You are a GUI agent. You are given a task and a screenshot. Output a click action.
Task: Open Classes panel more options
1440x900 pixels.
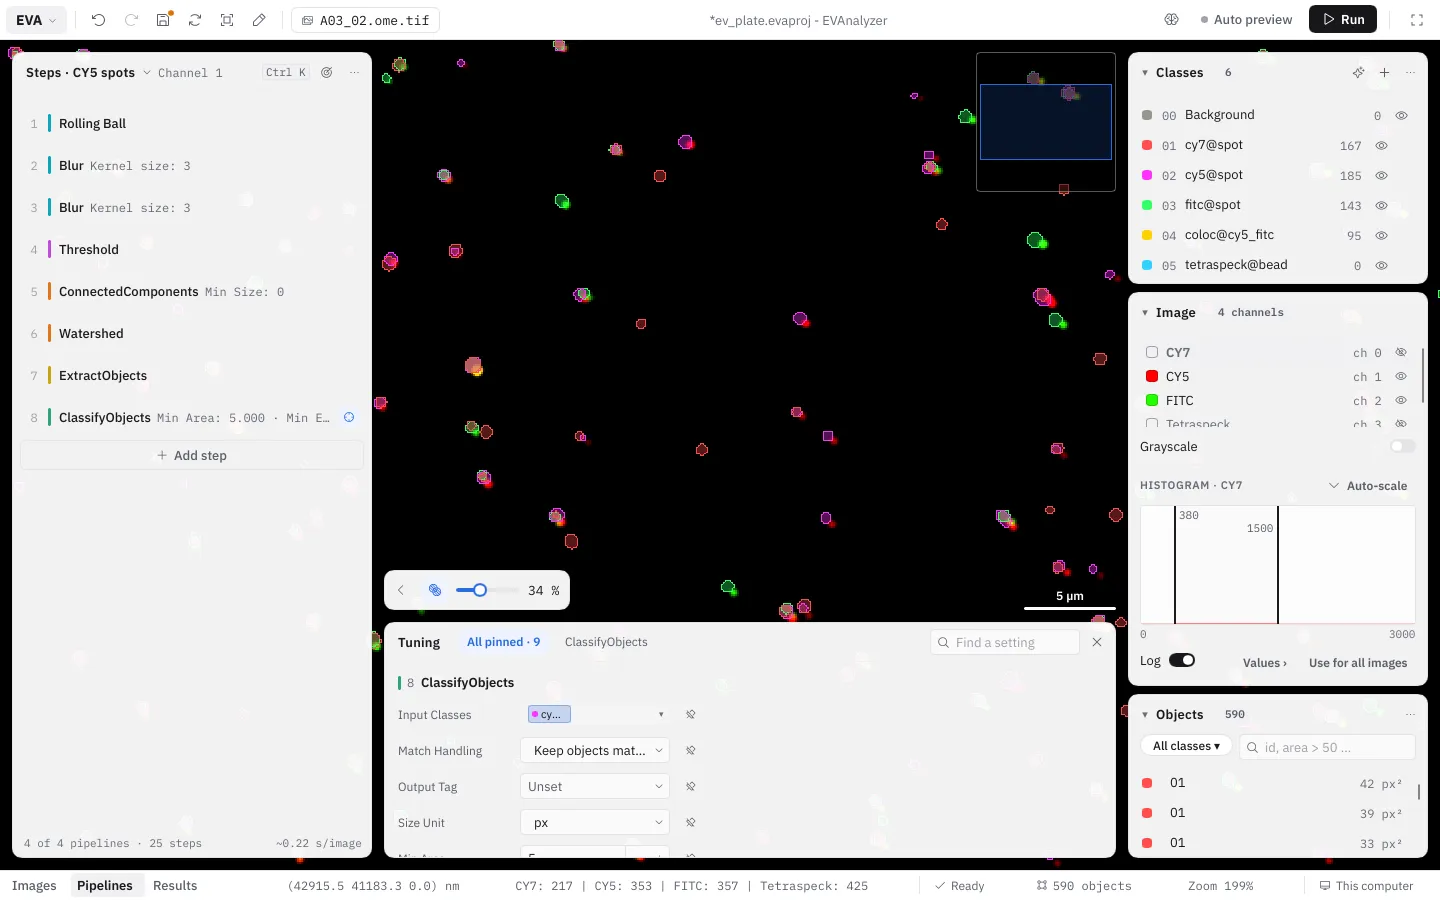(1410, 72)
